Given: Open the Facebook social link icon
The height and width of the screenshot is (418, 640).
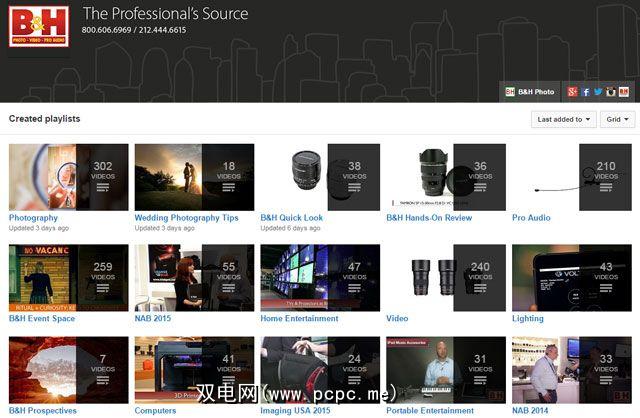Looking at the screenshot, I should click(586, 92).
